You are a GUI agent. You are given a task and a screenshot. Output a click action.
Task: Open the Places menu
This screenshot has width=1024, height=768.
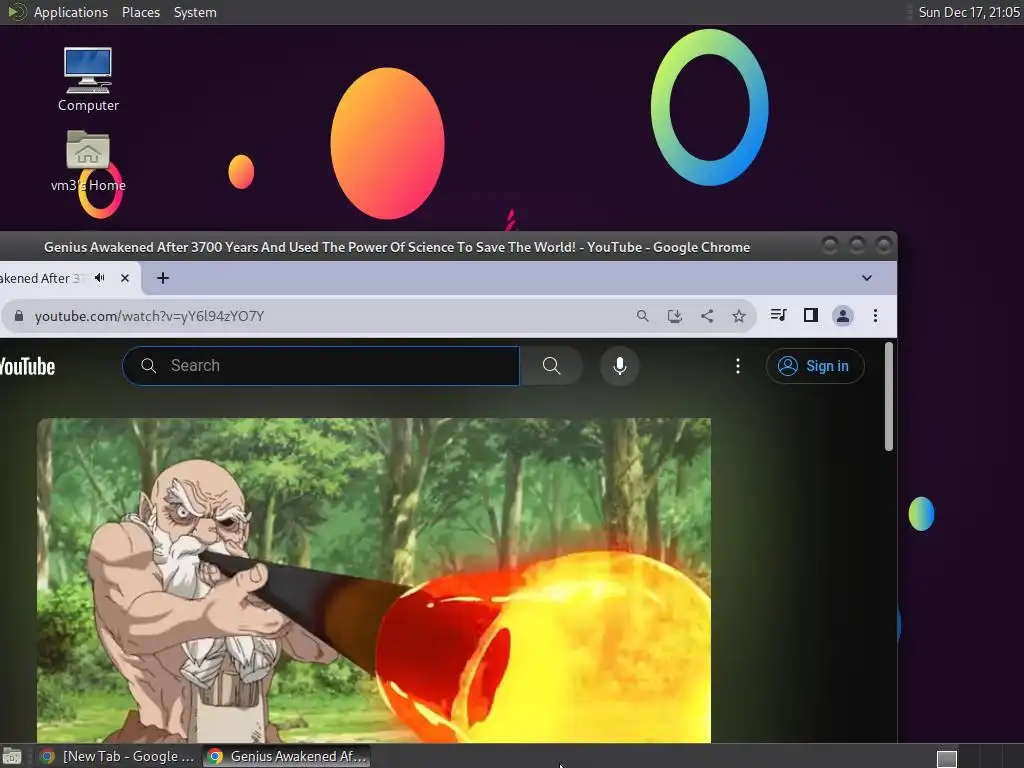pos(140,12)
